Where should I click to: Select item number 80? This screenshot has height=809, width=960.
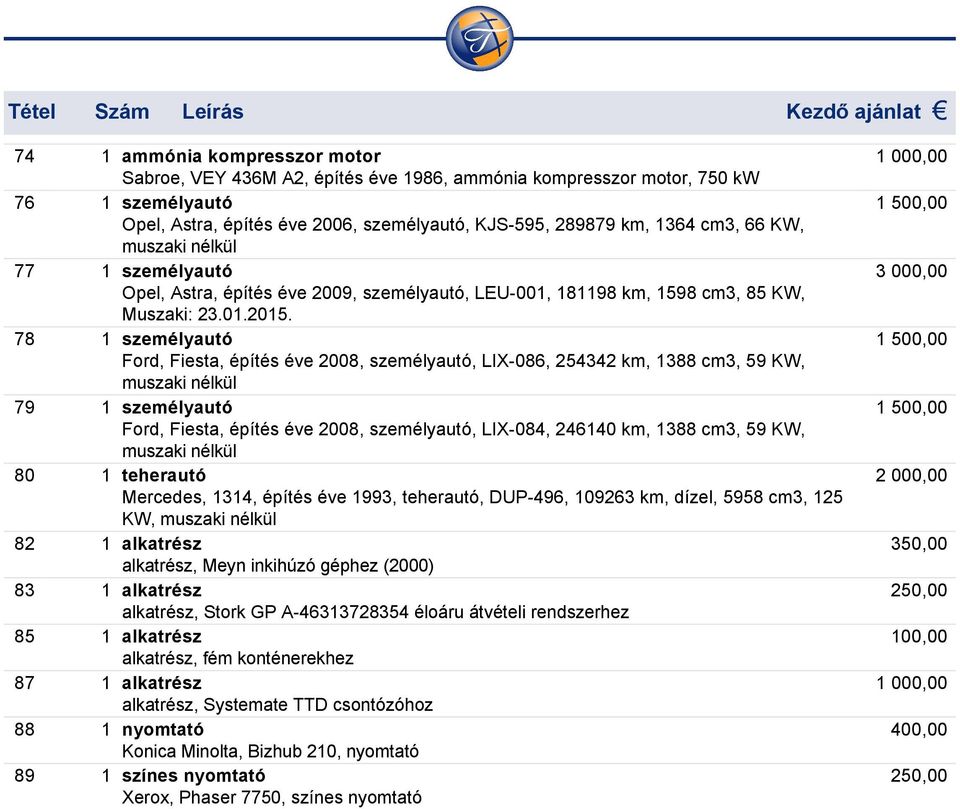(x=24, y=475)
